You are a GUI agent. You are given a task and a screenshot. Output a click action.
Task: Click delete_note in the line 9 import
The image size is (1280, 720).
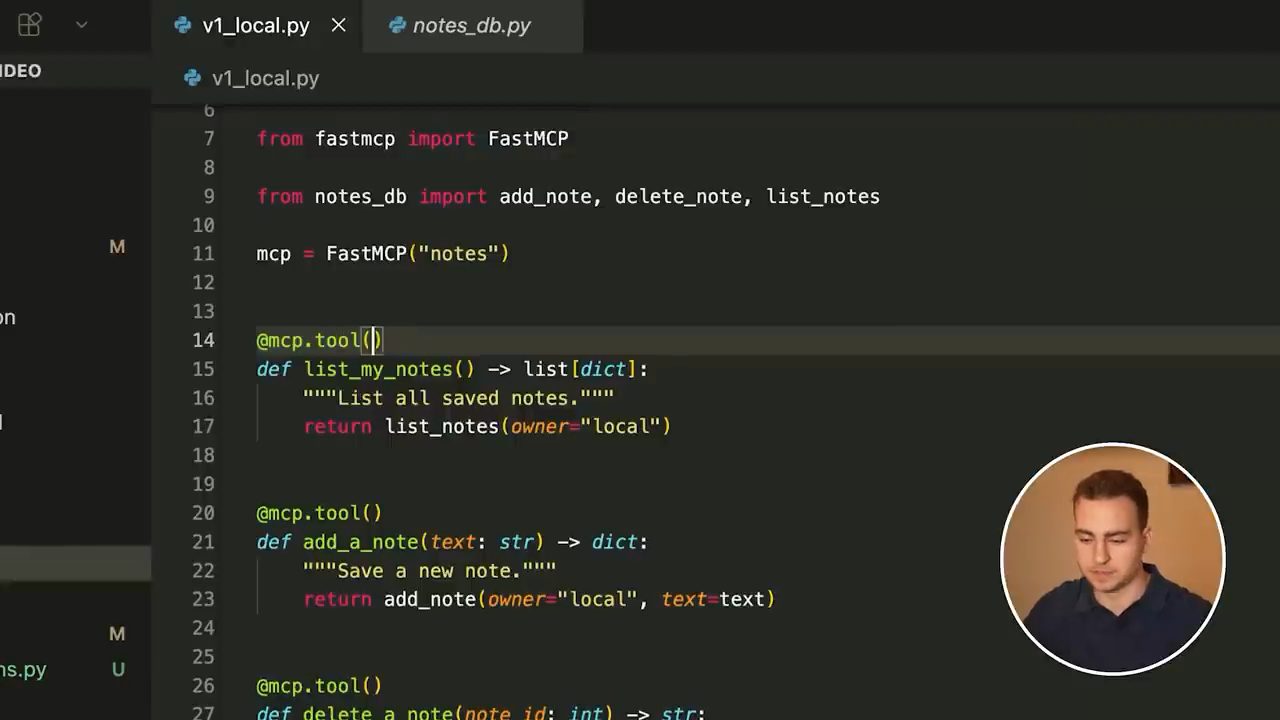[x=679, y=197]
